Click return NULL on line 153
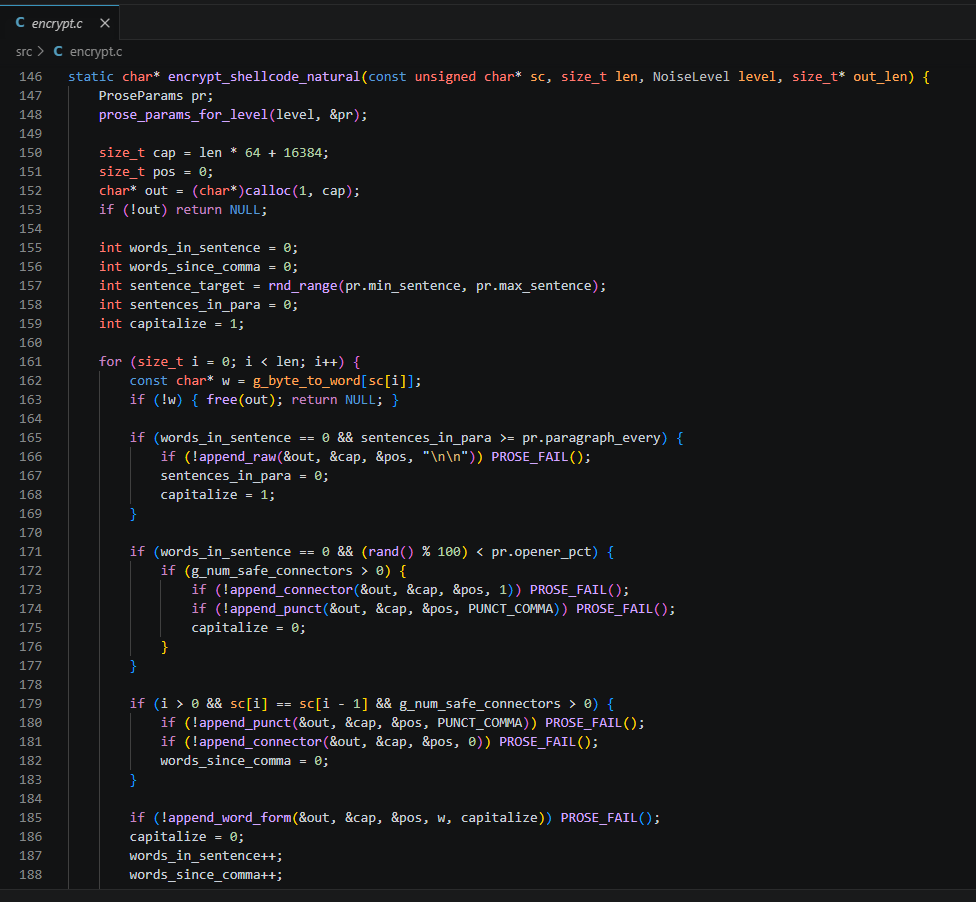 pos(218,210)
